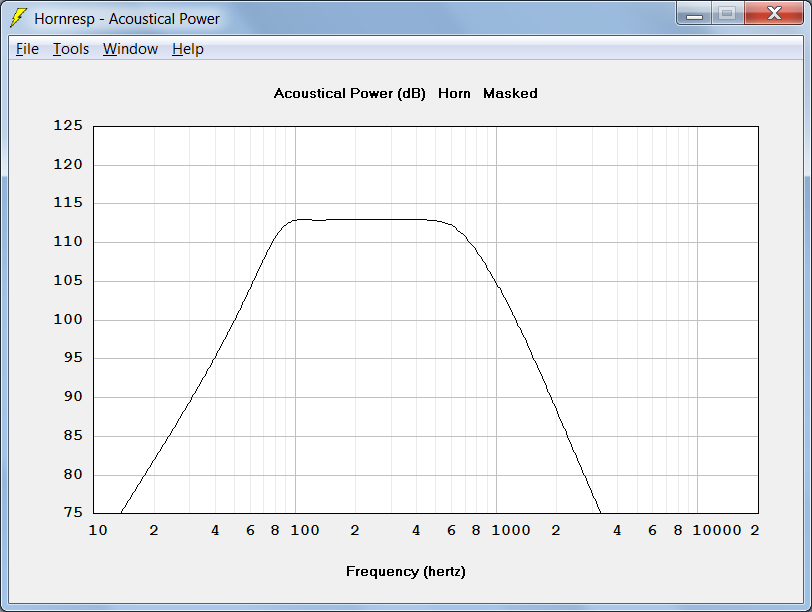The height and width of the screenshot is (612, 812).
Task: Click the 'Hornresp - Acoustical Power' title bar text
Action: pos(127,19)
